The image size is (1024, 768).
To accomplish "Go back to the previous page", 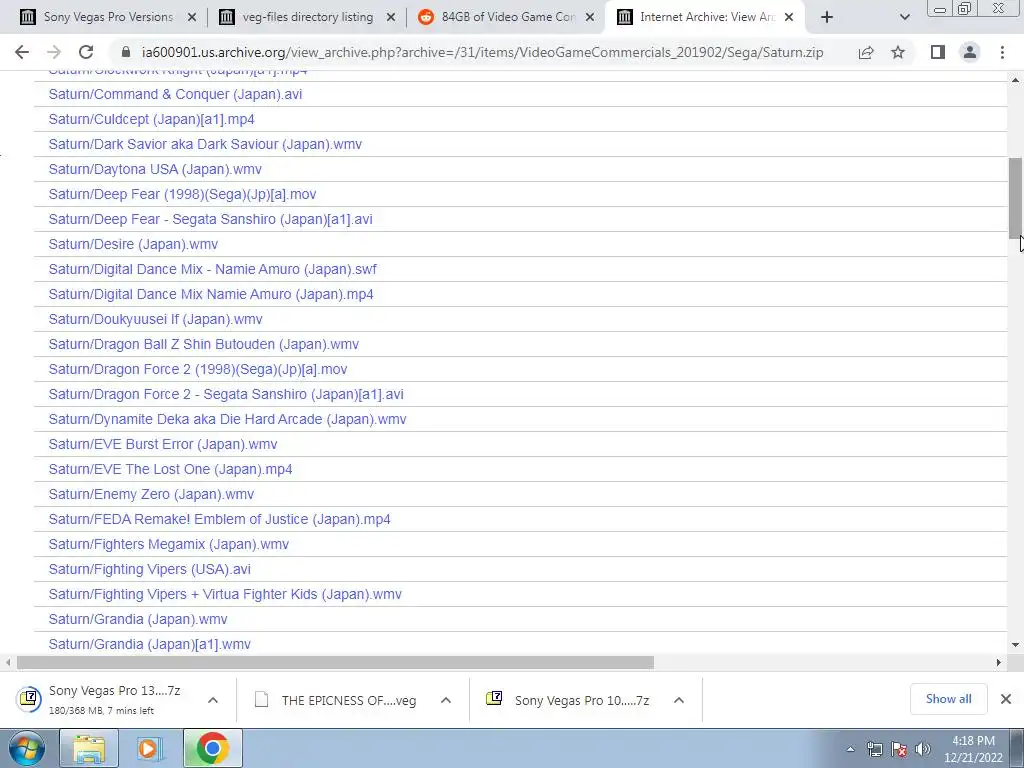I will click(x=22, y=52).
